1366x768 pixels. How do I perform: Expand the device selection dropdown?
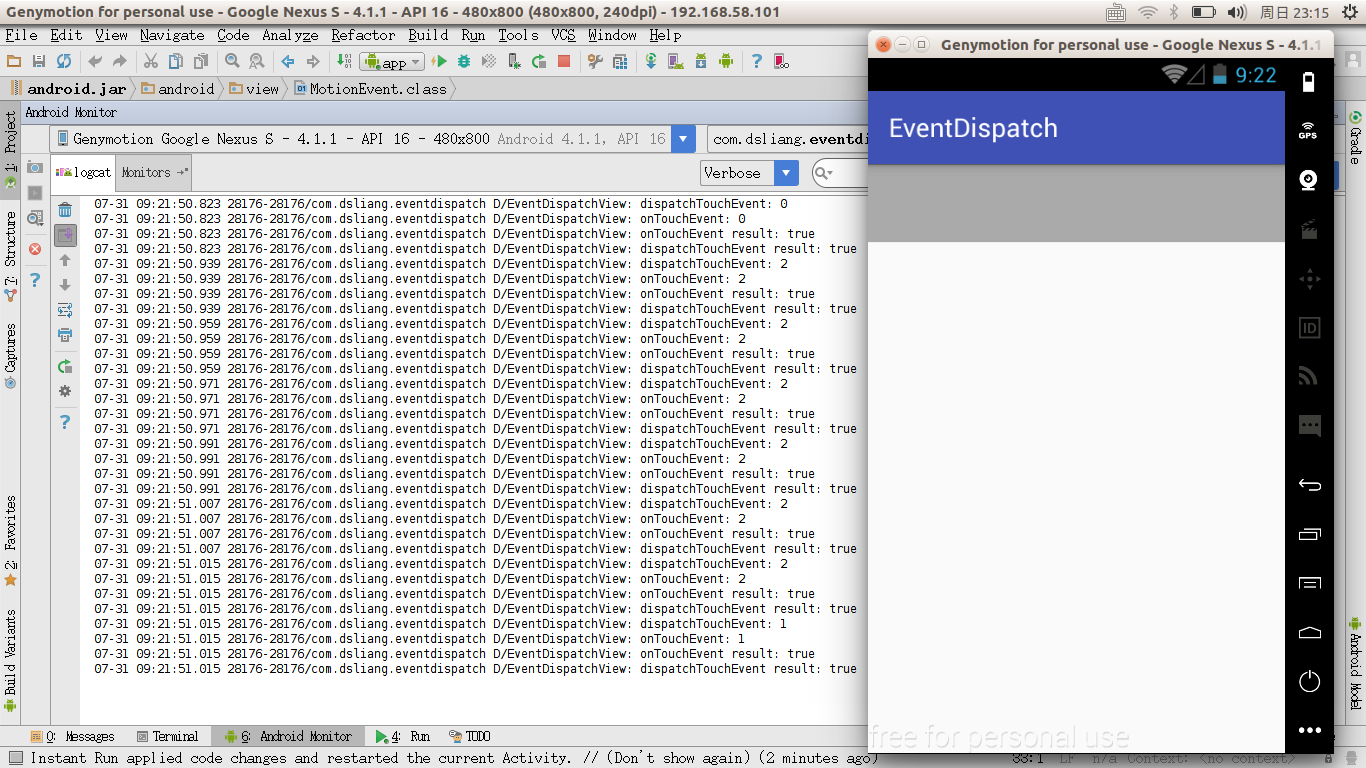coord(684,139)
